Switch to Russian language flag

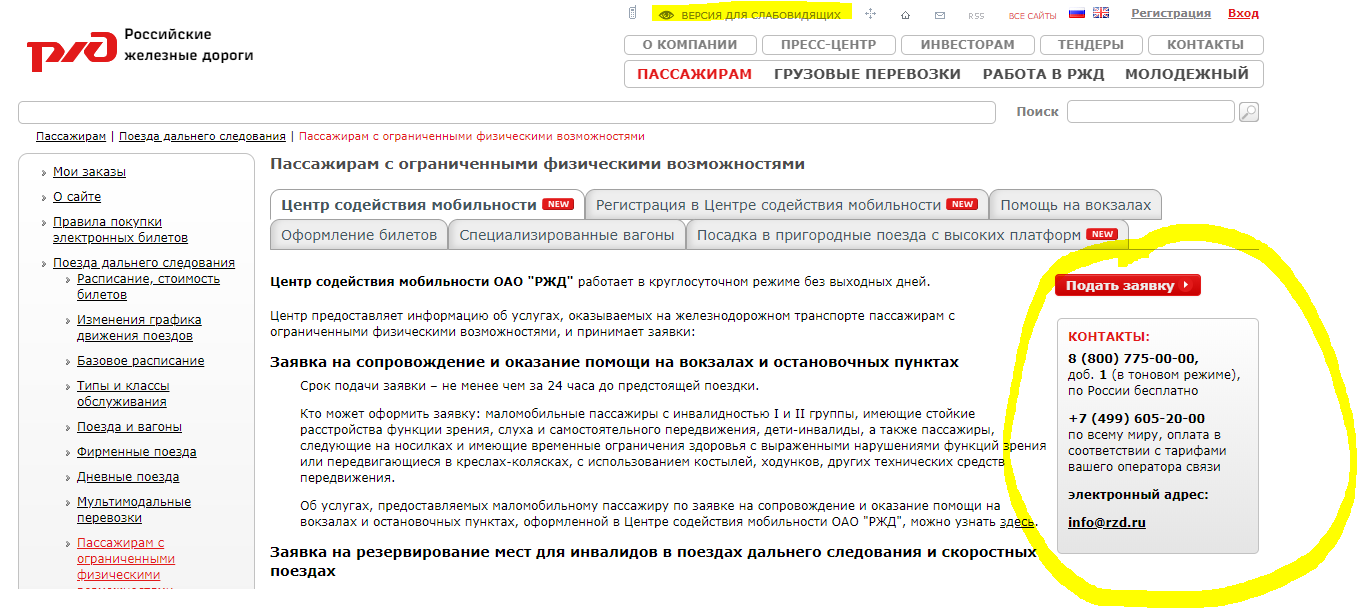coord(1077,14)
